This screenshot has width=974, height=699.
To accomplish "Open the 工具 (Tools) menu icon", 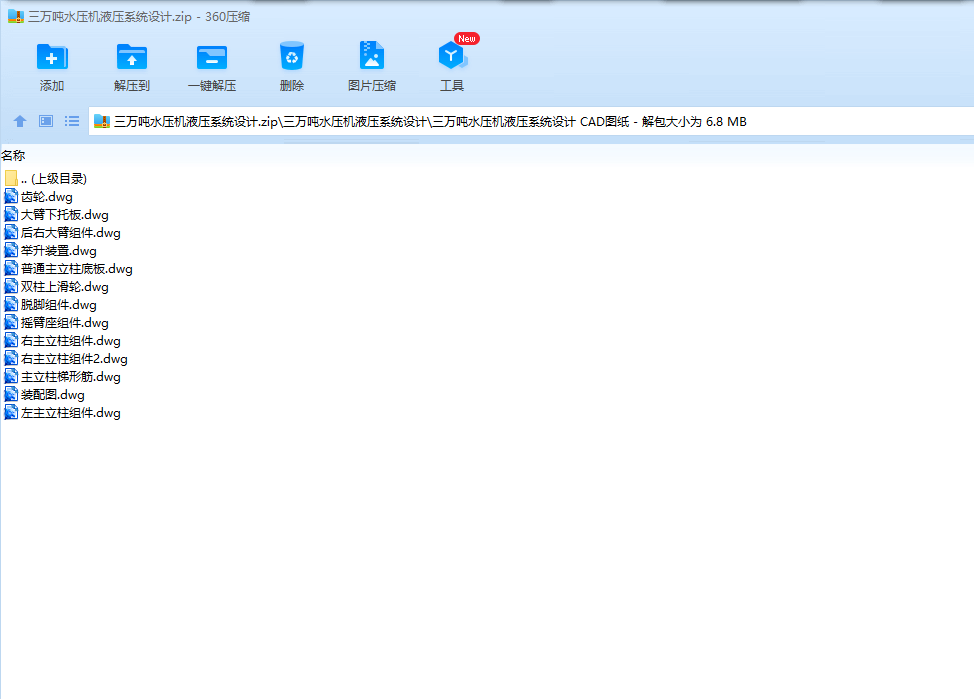I will tap(452, 57).
